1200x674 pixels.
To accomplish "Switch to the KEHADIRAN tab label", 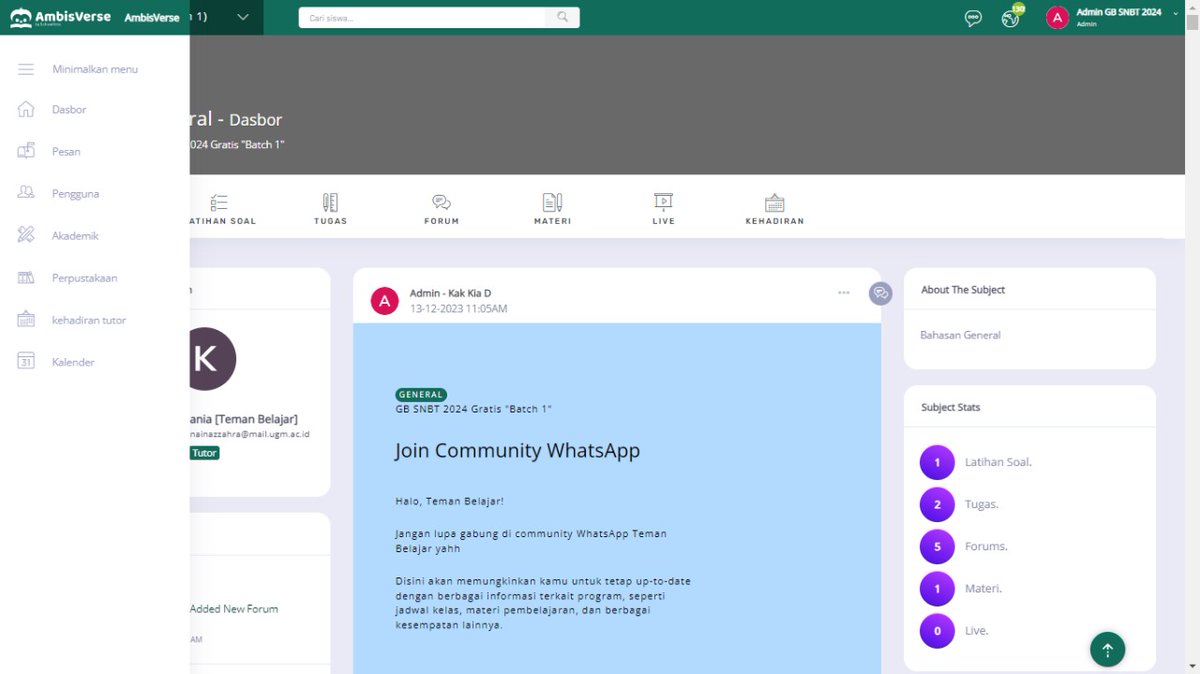I will pyautogui.click(x=774, y=221).
